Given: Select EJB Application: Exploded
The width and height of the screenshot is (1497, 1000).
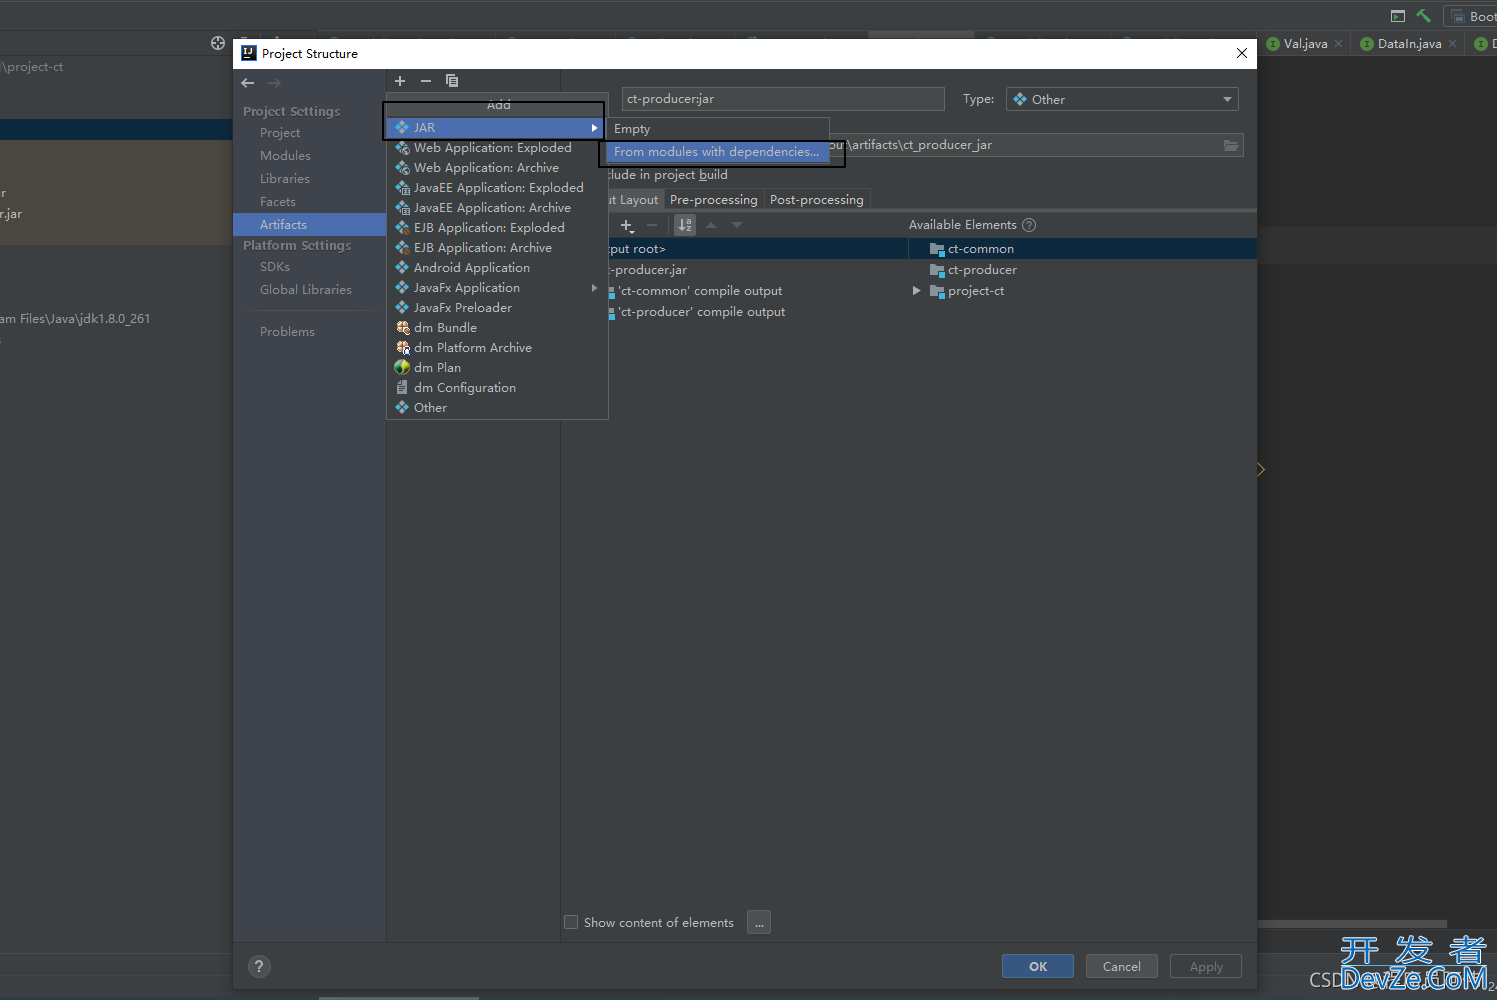Looking at the screenshot, I should 497,228.
